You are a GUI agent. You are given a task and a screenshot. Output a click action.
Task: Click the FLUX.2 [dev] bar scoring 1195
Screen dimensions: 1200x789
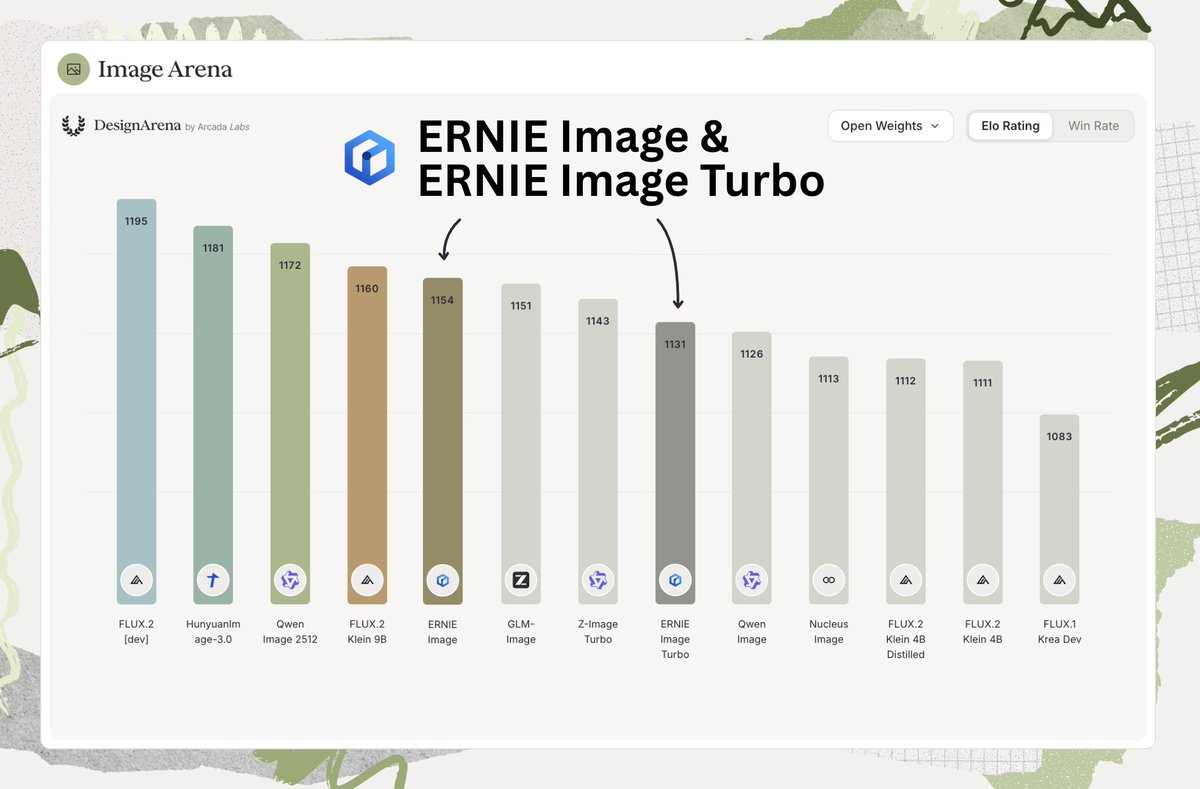pyautogui.click(x=136, y=401)
